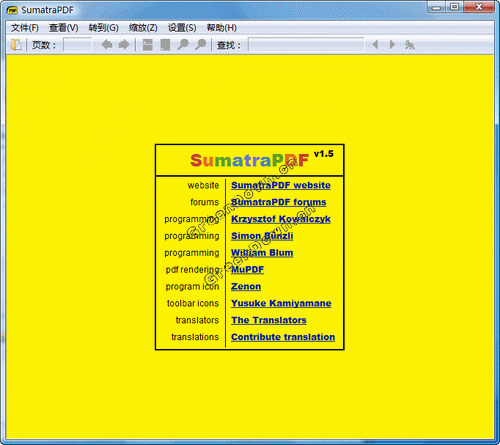Open the MuPDF link
The image size is (500, 445).
pyautogui.click(x=248, y=270)
